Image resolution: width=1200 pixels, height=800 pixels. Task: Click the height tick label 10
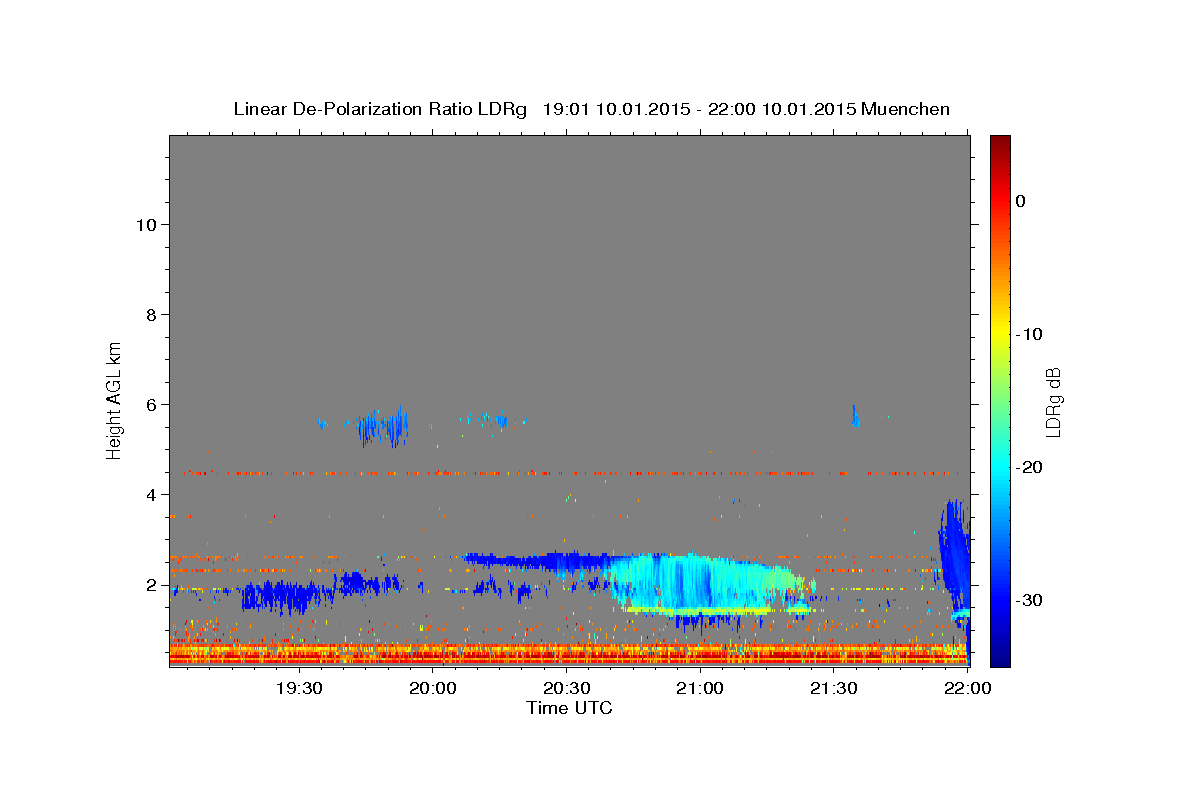point(146,224)
